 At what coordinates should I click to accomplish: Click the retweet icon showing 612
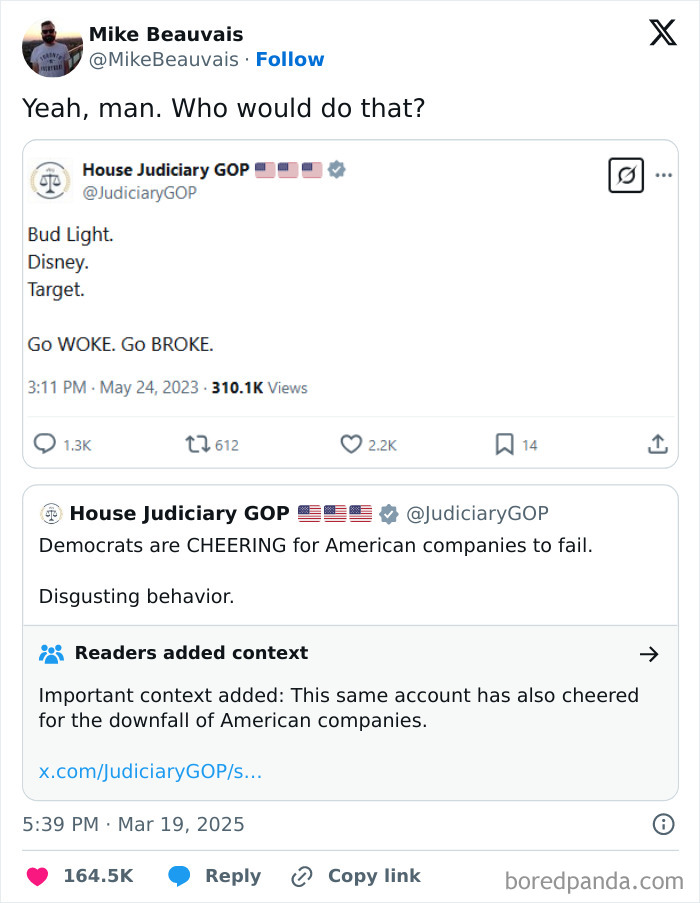pyautogui.click(x=195, y=444)
